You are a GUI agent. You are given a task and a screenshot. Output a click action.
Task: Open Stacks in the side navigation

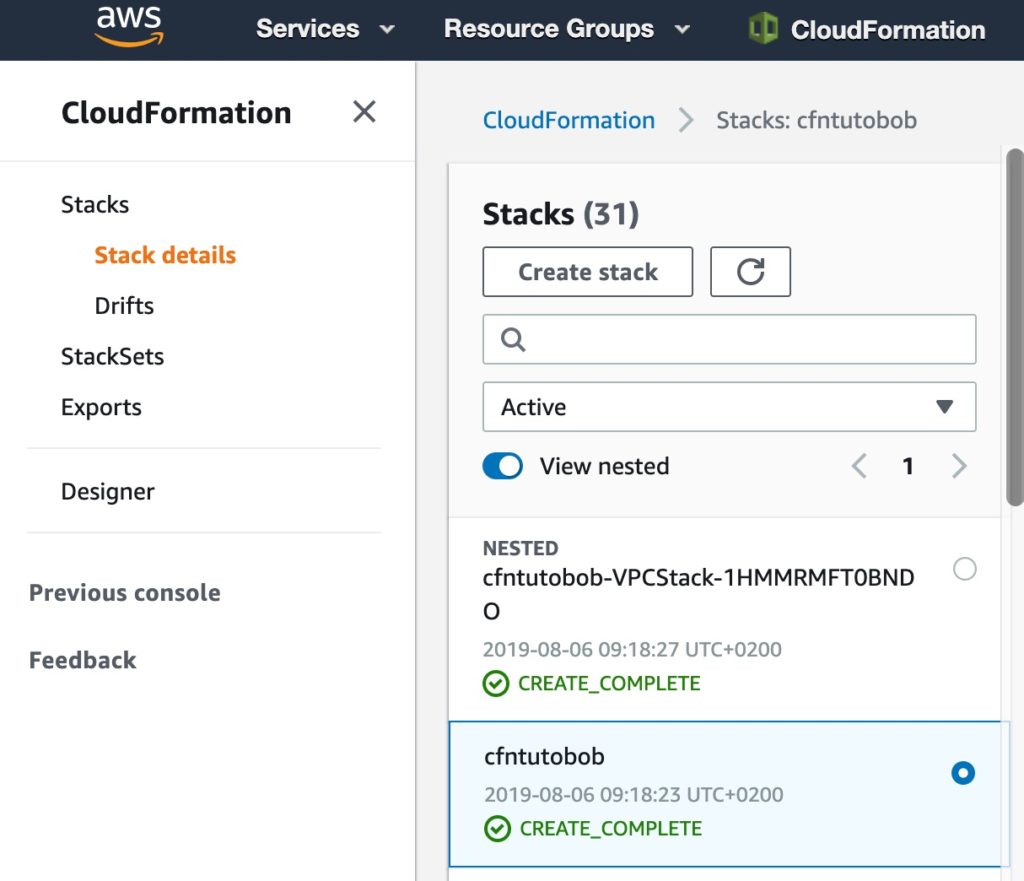(95, 204)
